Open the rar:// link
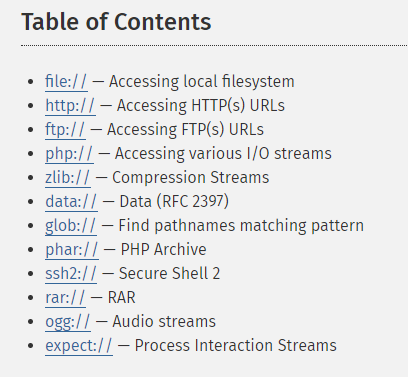 tap(65, 298)
